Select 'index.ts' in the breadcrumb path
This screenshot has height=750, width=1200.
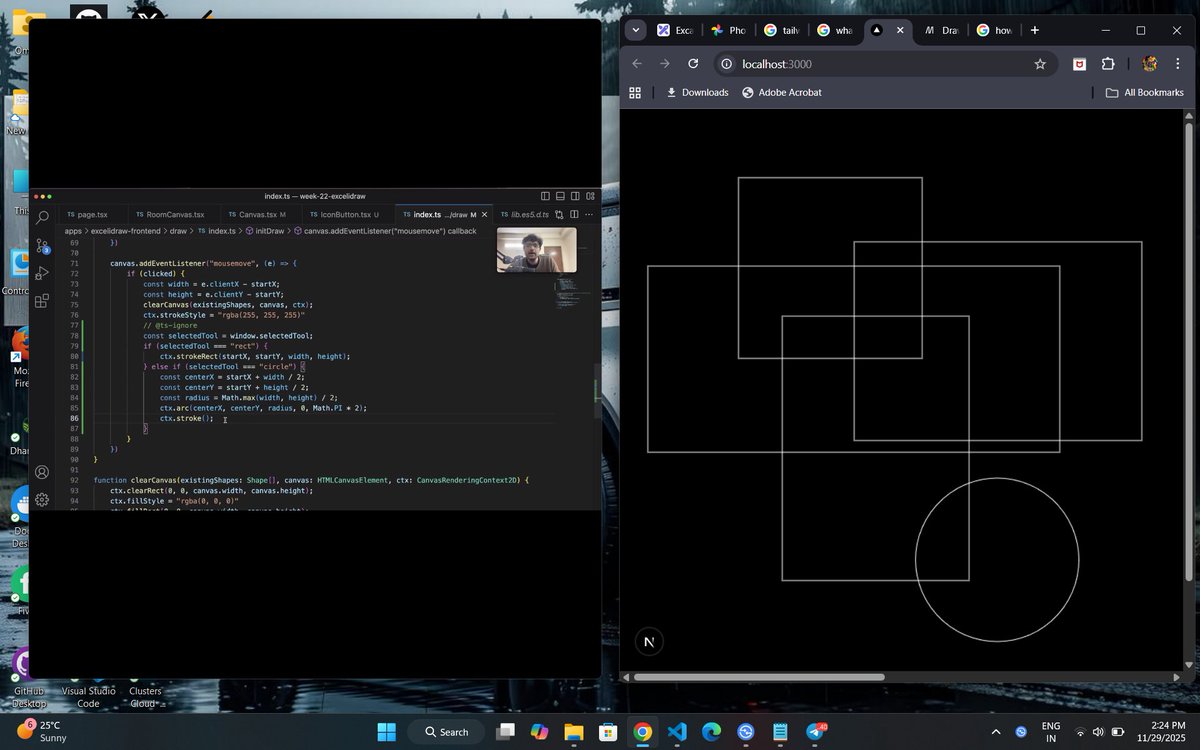pyautogui.click(x=217, y=231)
